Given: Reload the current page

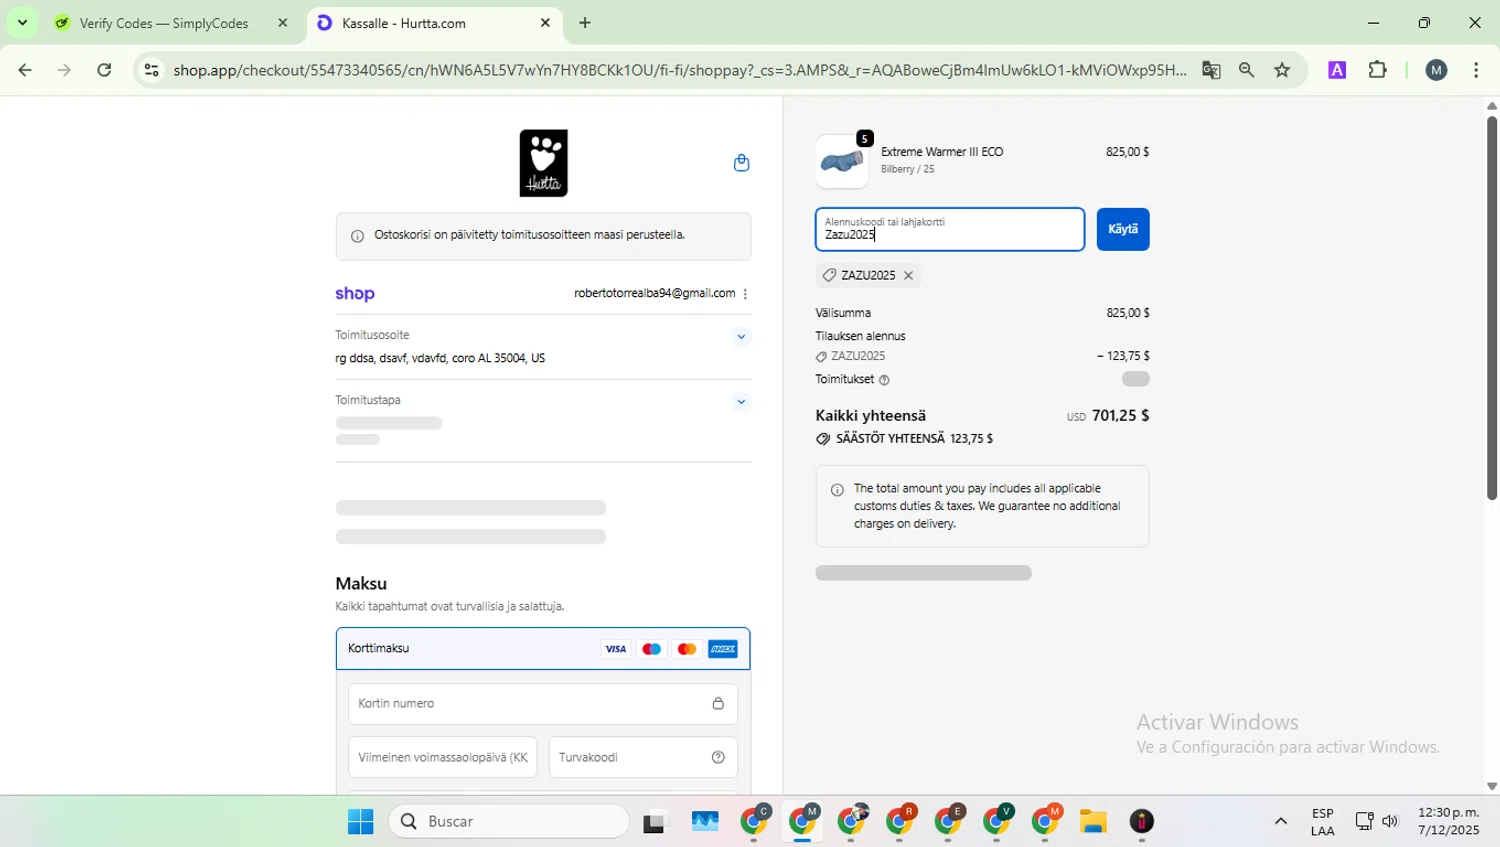Looking at the screenshot, I should pos(104,70).
